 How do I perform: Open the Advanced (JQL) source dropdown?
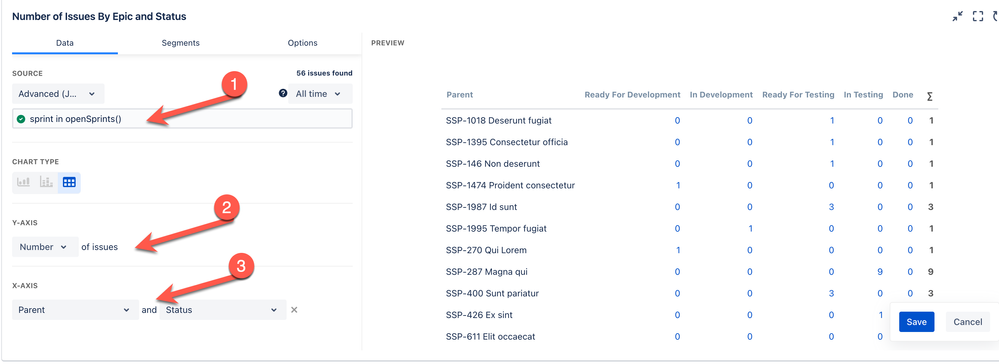tap(58, 94)
